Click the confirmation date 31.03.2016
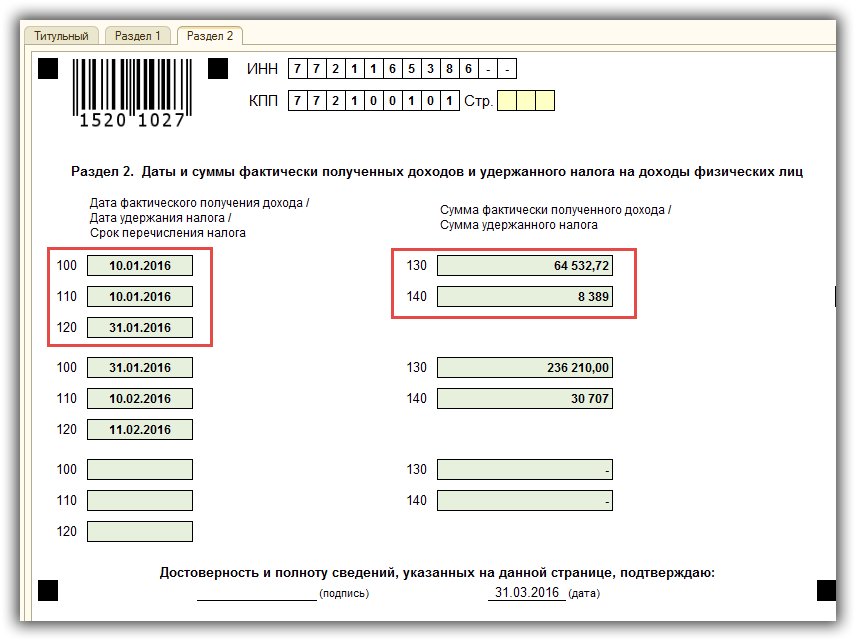 coord(526,593)
